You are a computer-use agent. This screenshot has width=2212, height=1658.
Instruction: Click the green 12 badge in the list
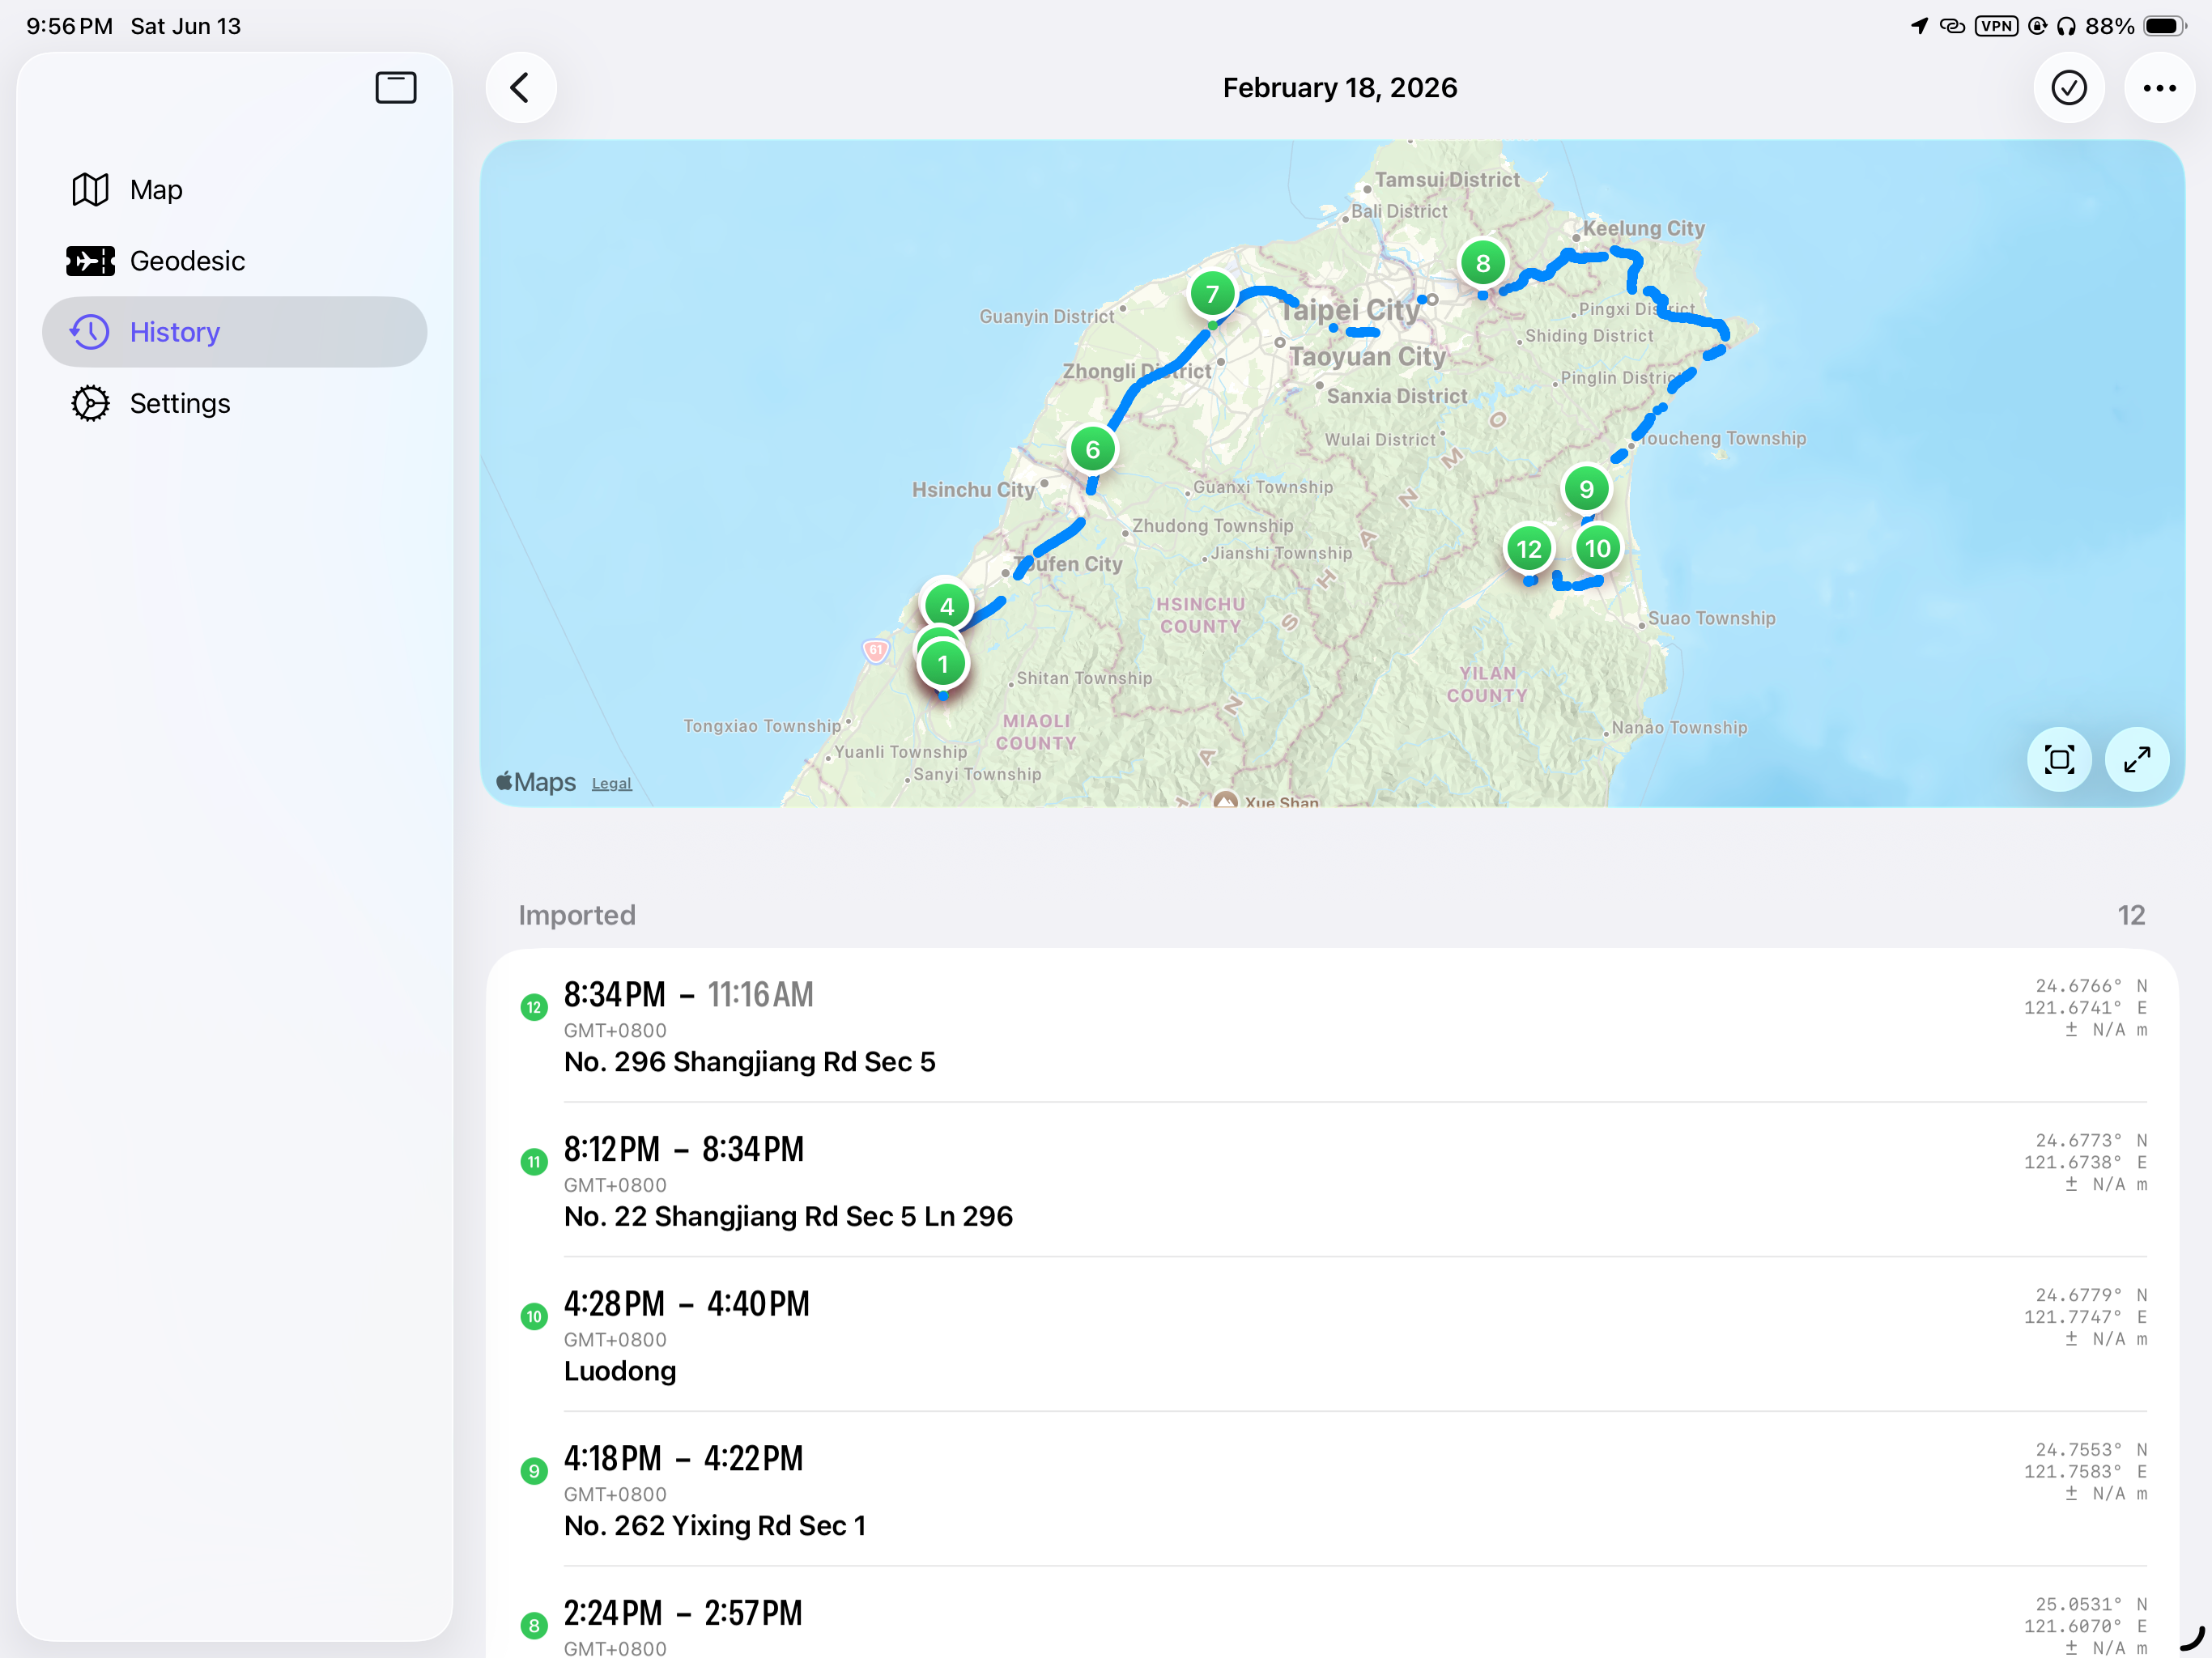click(534, 1008)
